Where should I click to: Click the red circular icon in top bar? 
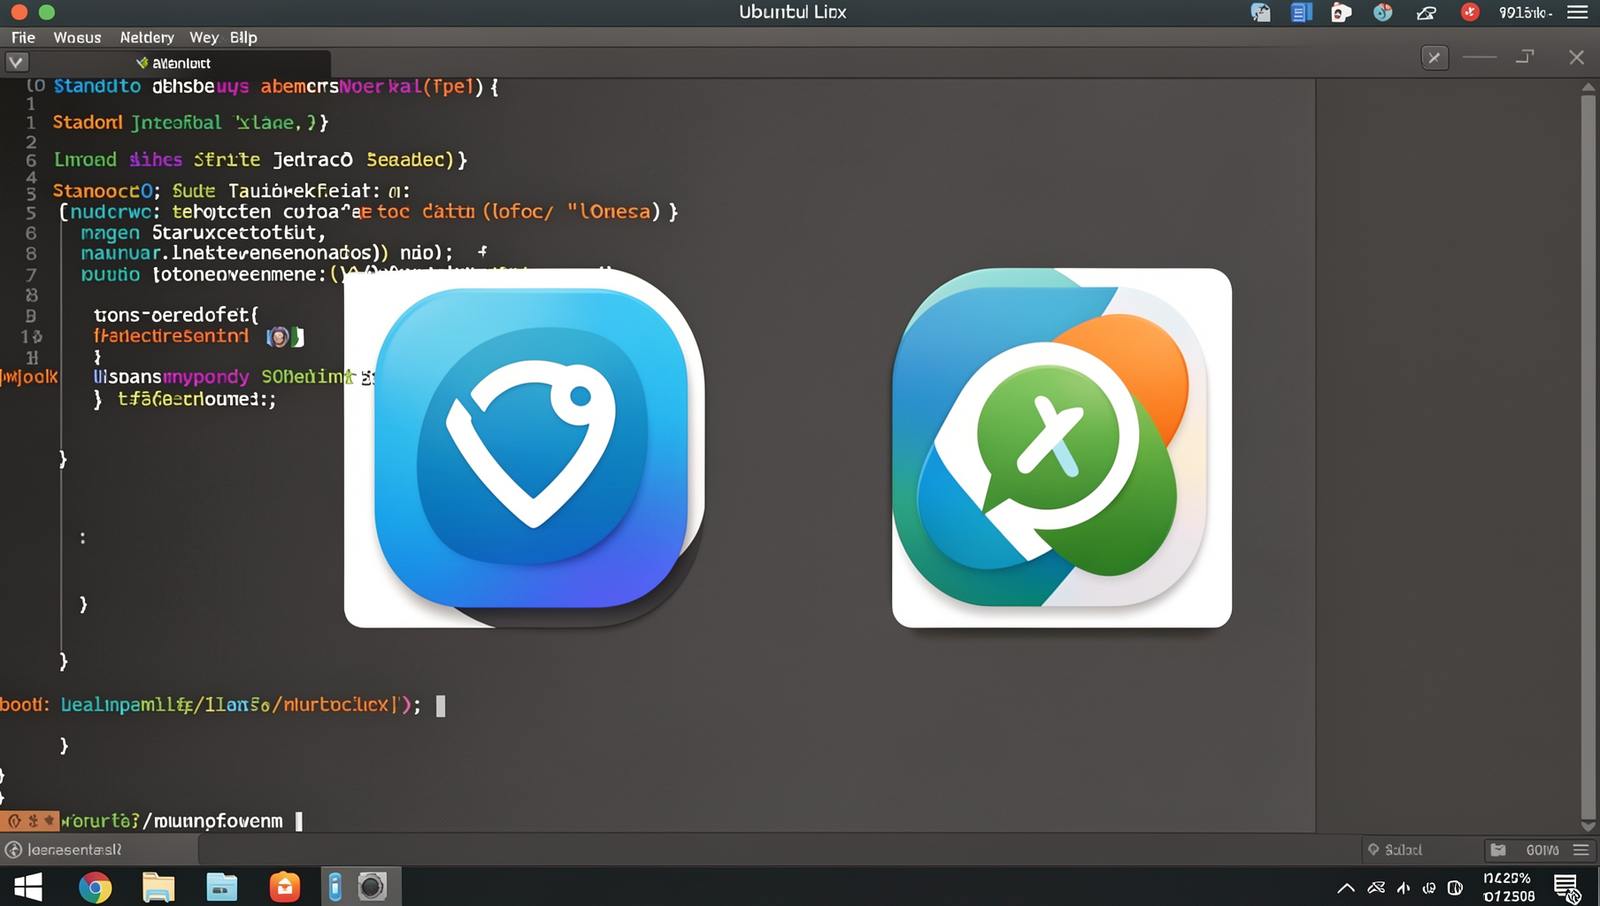click(x=1470, y=12)
